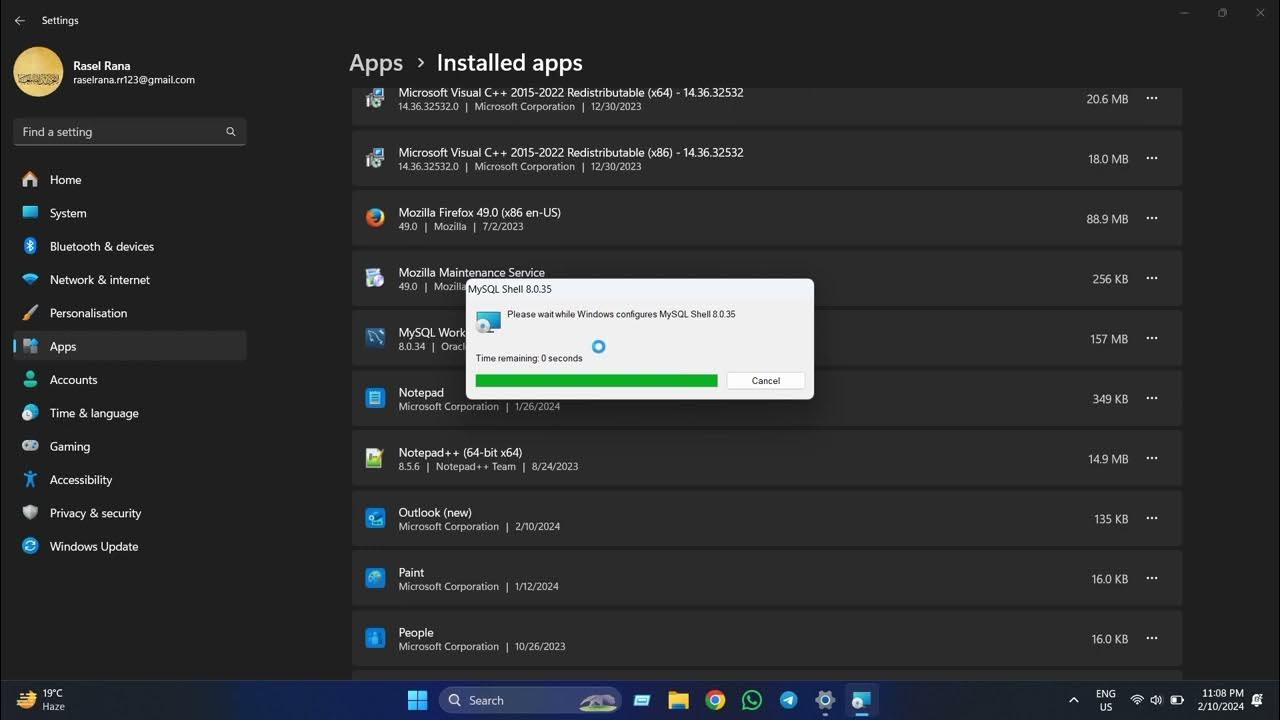
Task: Open the Windows Start menu
Action: 418,700
